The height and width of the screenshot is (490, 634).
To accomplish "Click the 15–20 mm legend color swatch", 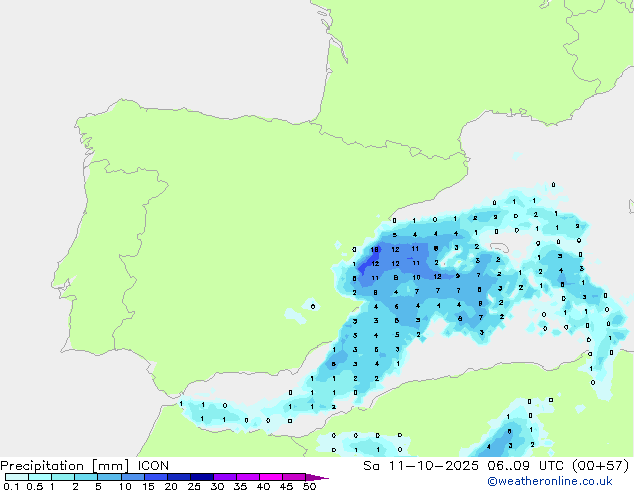I will [156, 477].
